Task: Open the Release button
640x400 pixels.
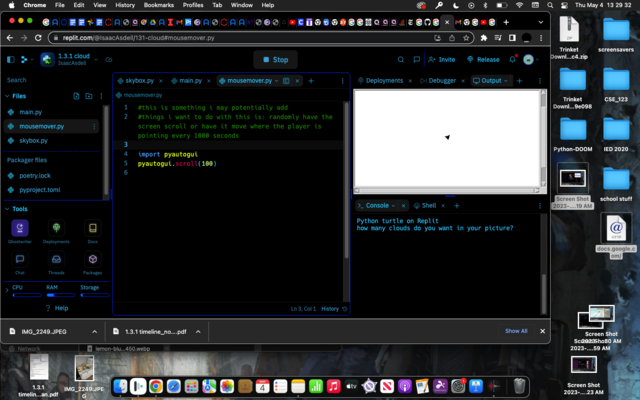Action: 483,60
